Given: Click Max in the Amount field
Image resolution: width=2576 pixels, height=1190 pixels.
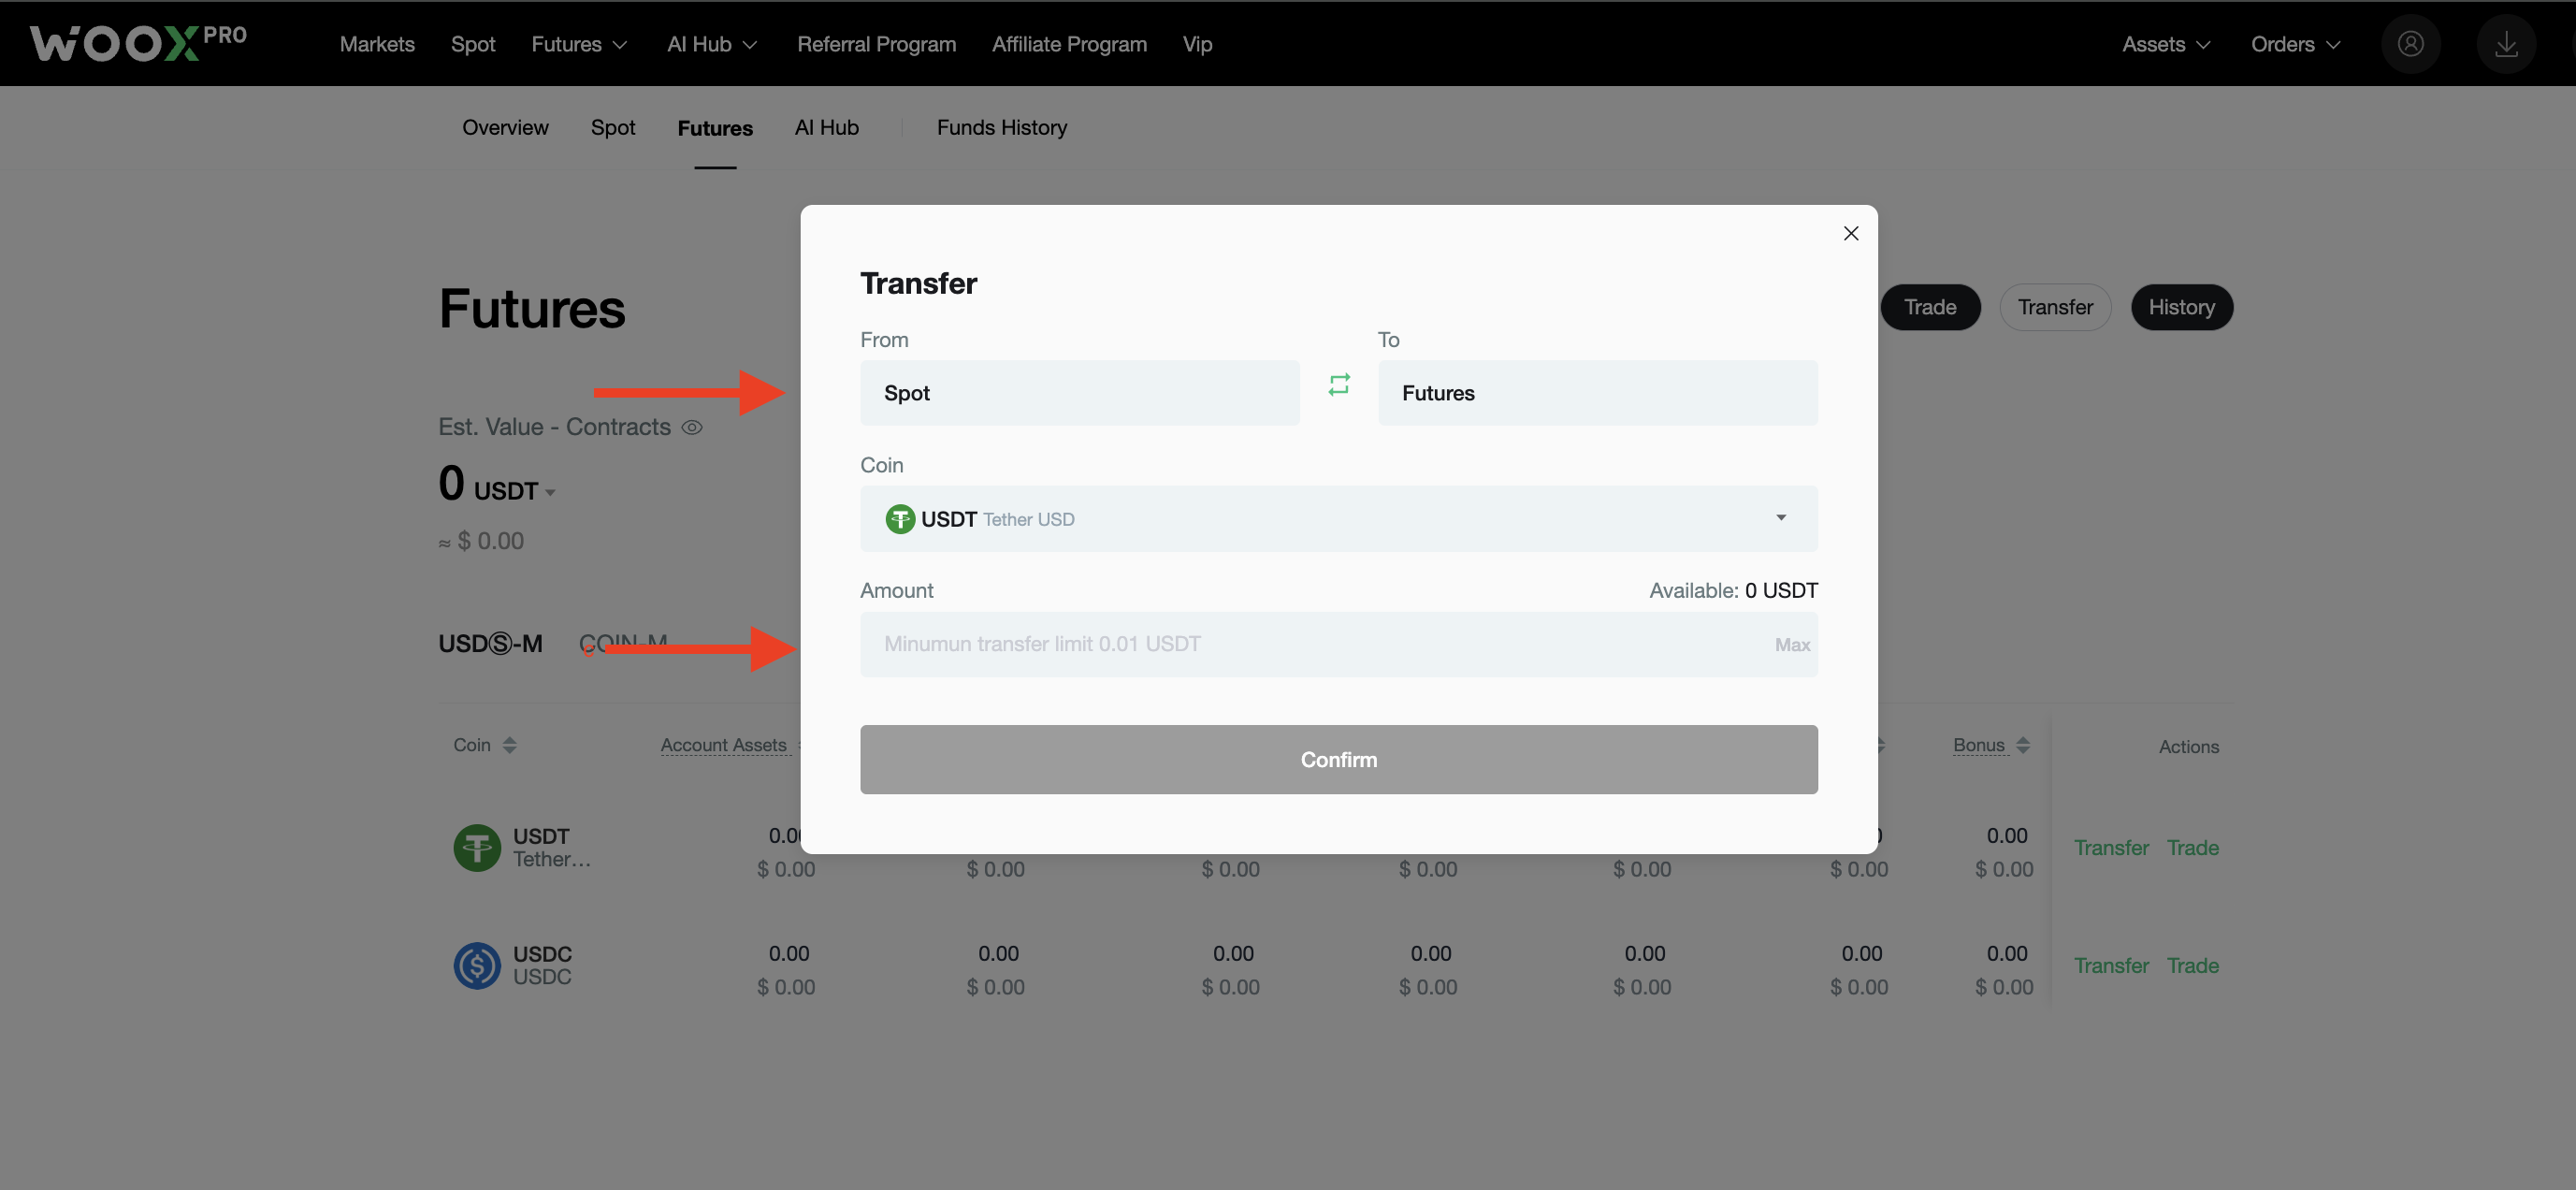Looking at the screenshot, I should [1792, 645].
